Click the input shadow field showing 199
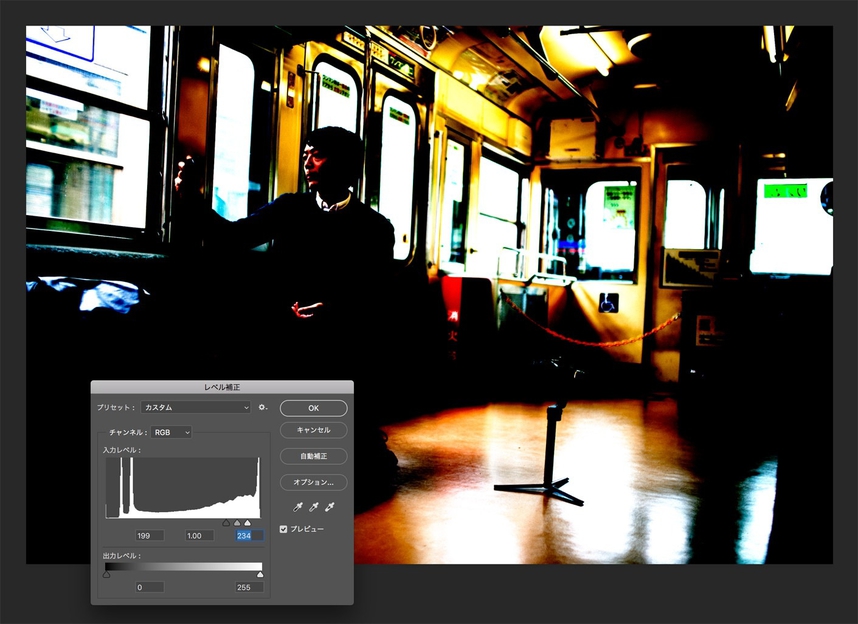 tap(149, 536)
